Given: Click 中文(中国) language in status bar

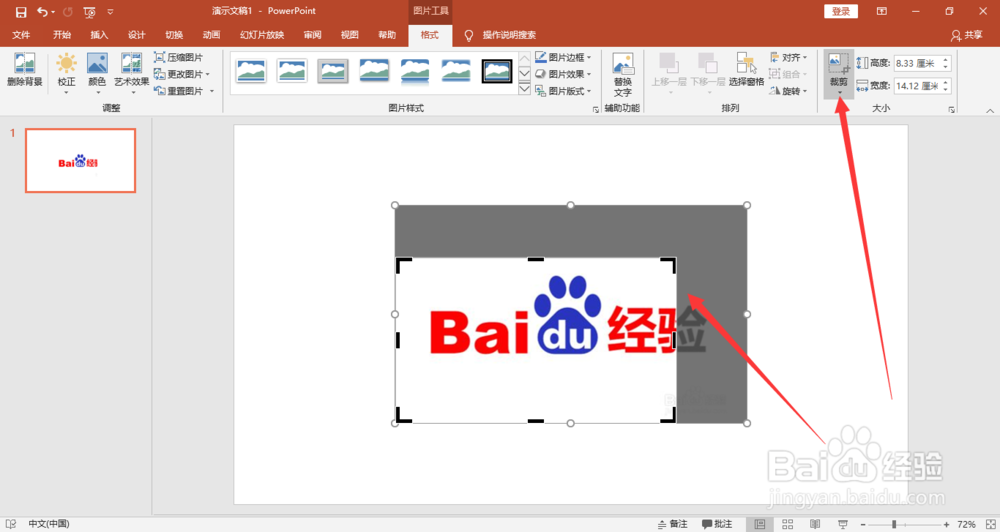Looking at the screenshot, I should click(x=48, y=524).
